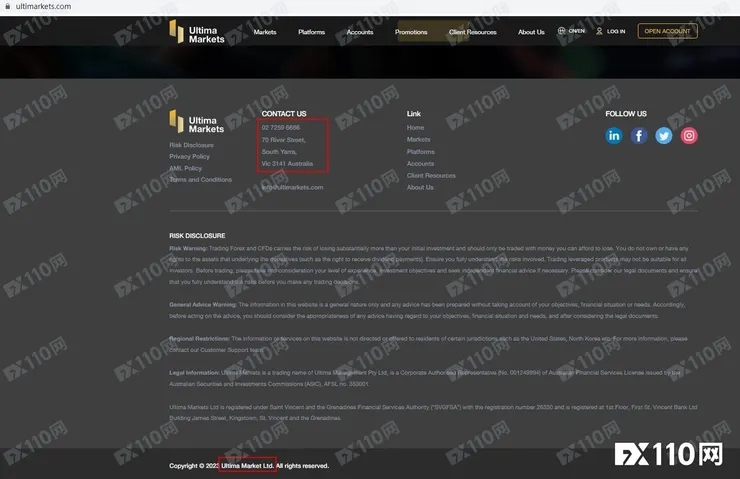
Task: Click the ultimarkets.com address bar URL
Action: tap(43, 7)
